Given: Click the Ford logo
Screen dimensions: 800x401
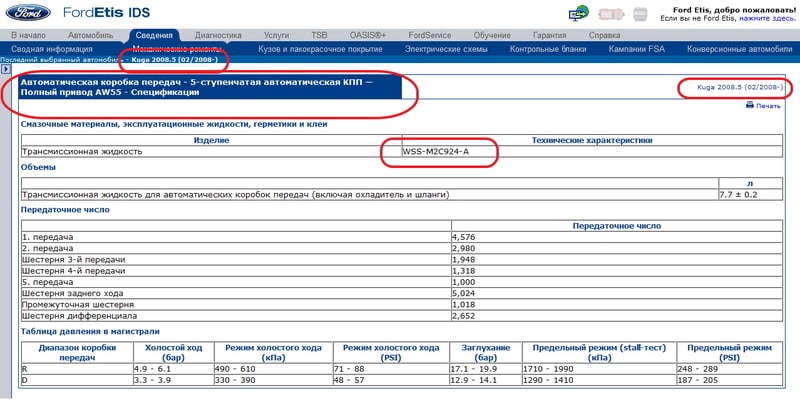Looking at the screenshot, I should tap(28, 13).
